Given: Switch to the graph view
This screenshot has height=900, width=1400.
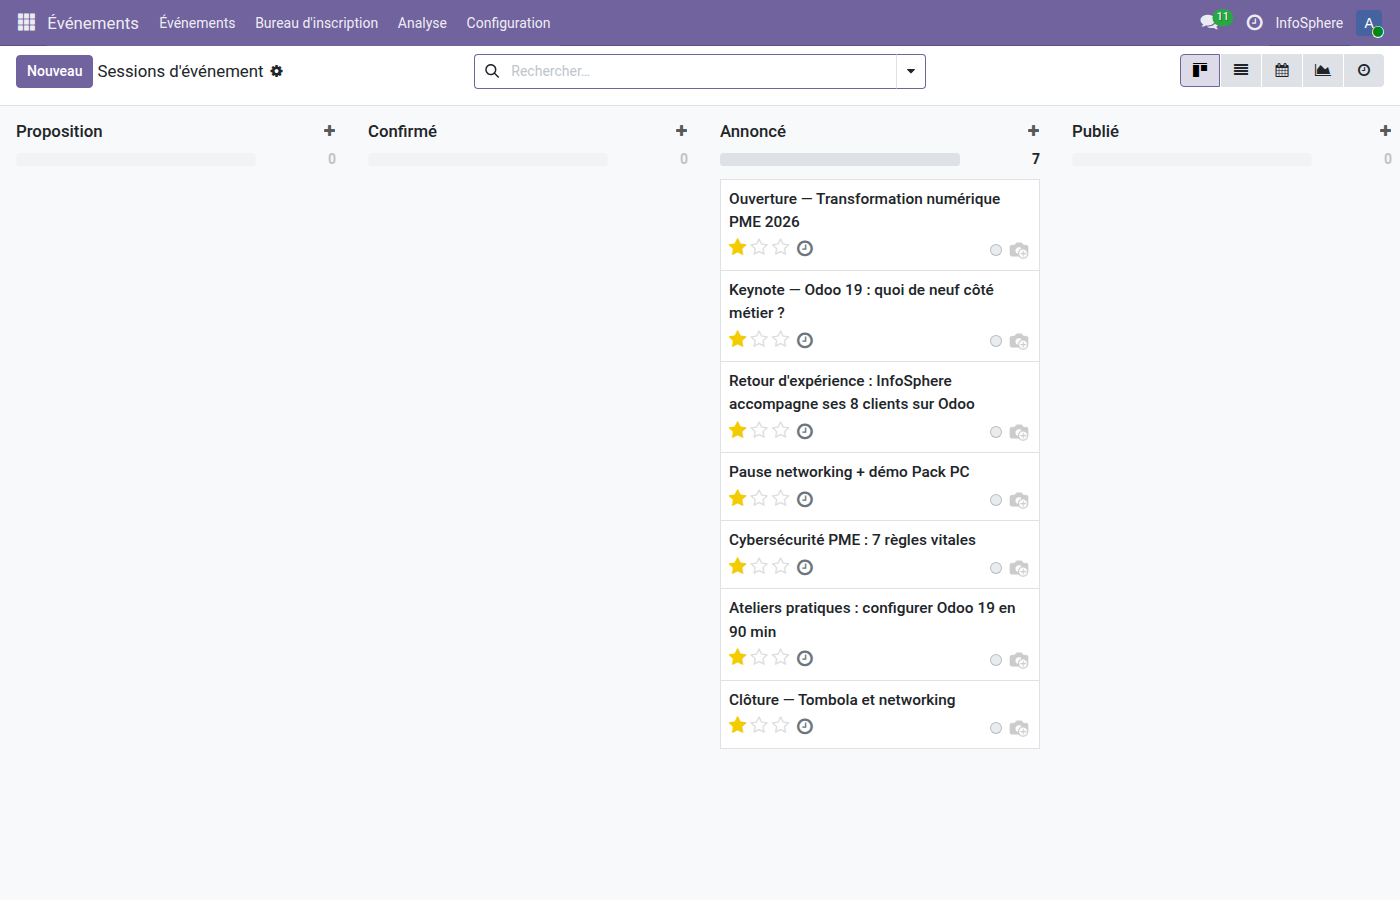Looking at the screenshot, I should [x=1322, y=70].
